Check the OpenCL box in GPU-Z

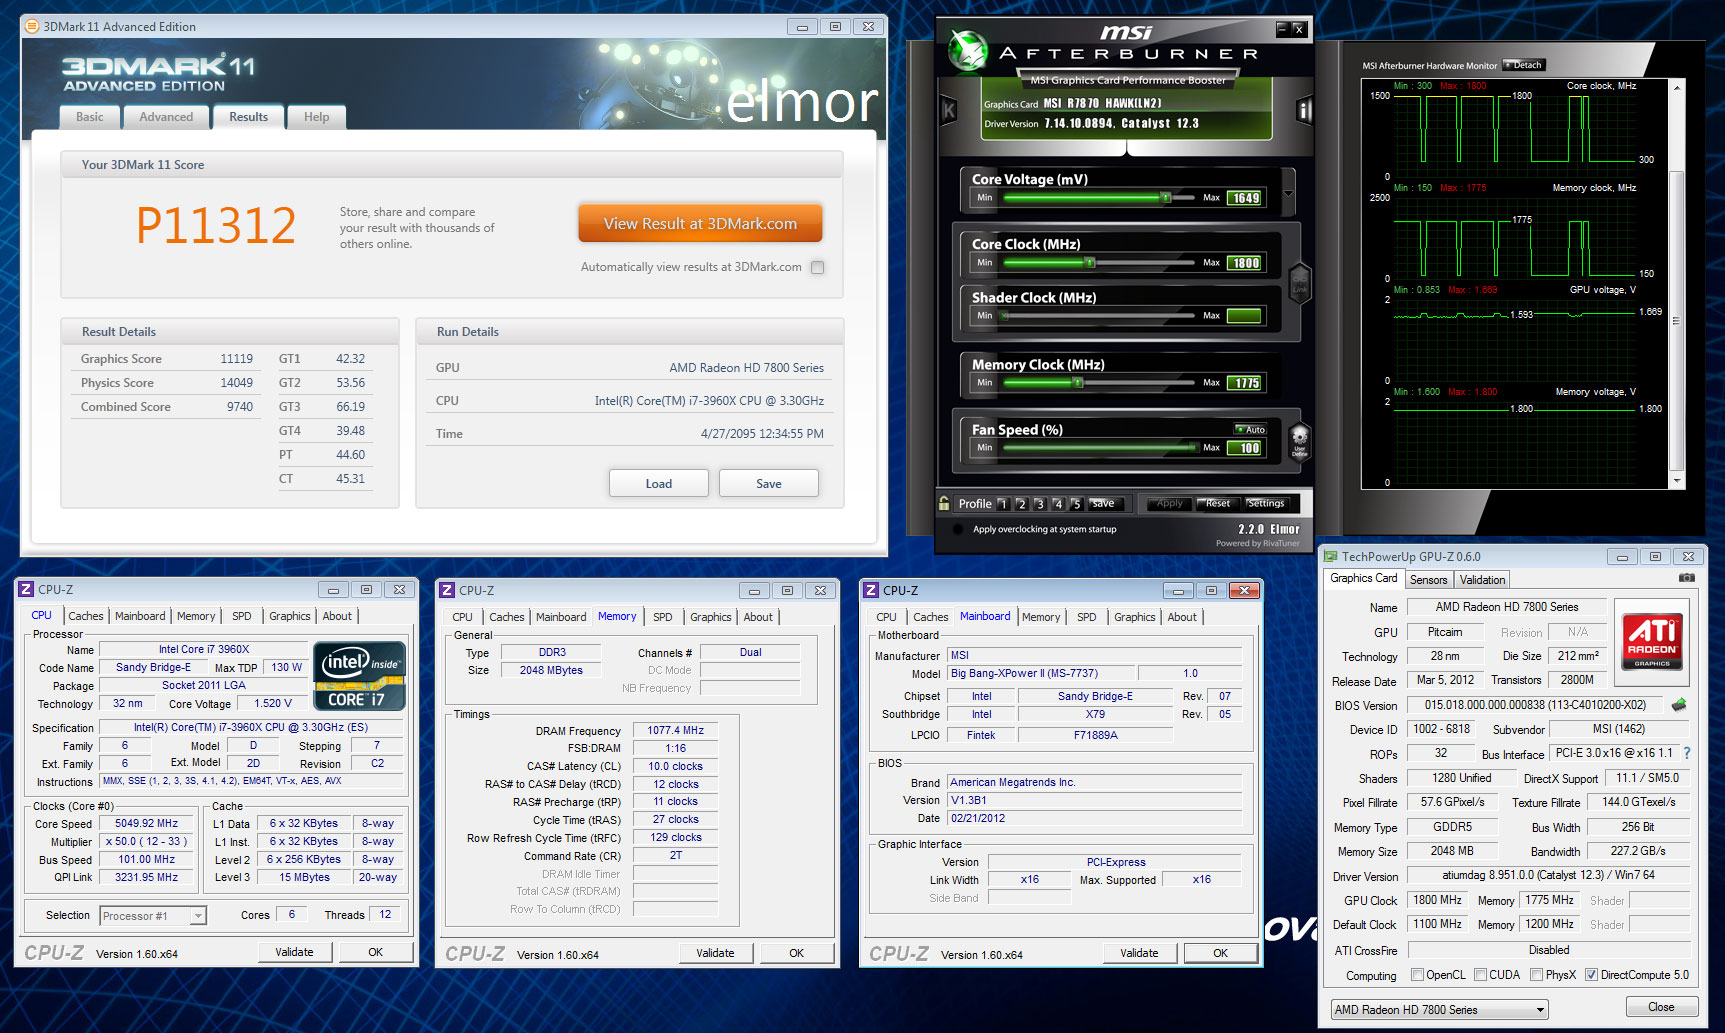tap(1417, 975)
